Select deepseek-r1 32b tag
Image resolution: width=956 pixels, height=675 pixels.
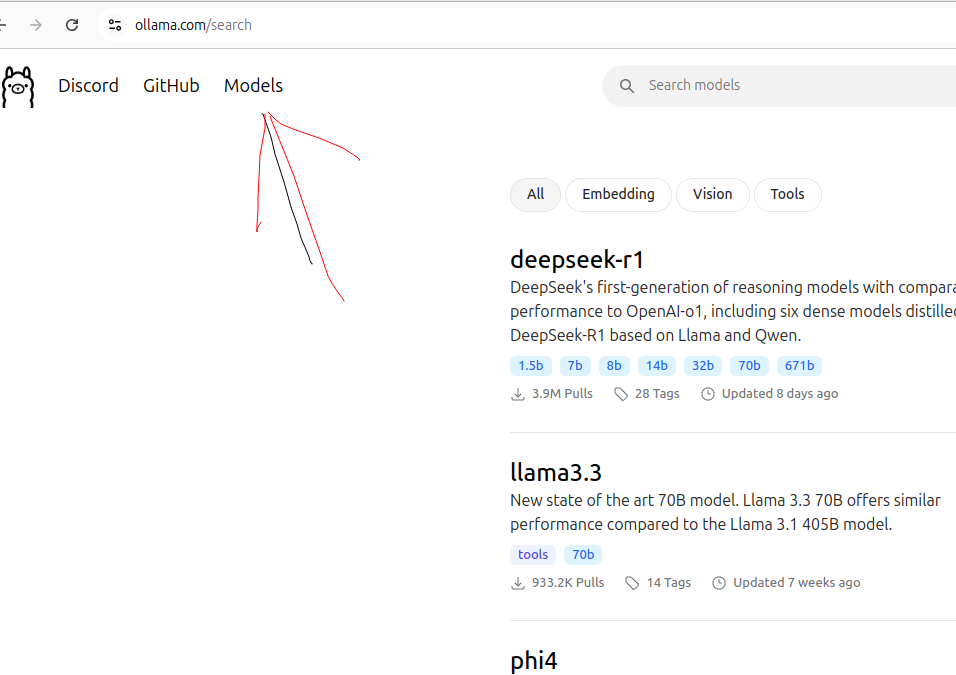click(x=703, y=366)
